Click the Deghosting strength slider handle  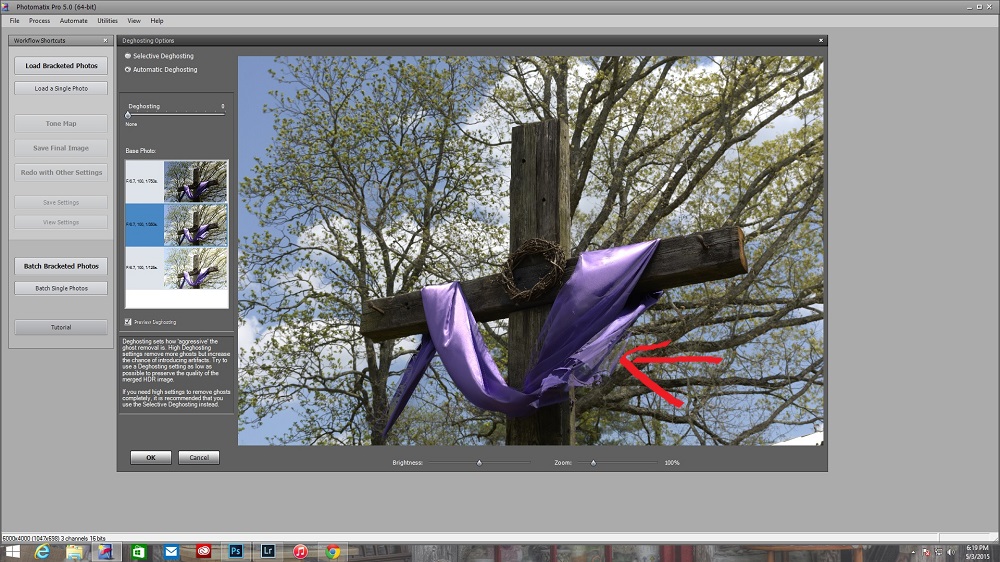(128, 115)
